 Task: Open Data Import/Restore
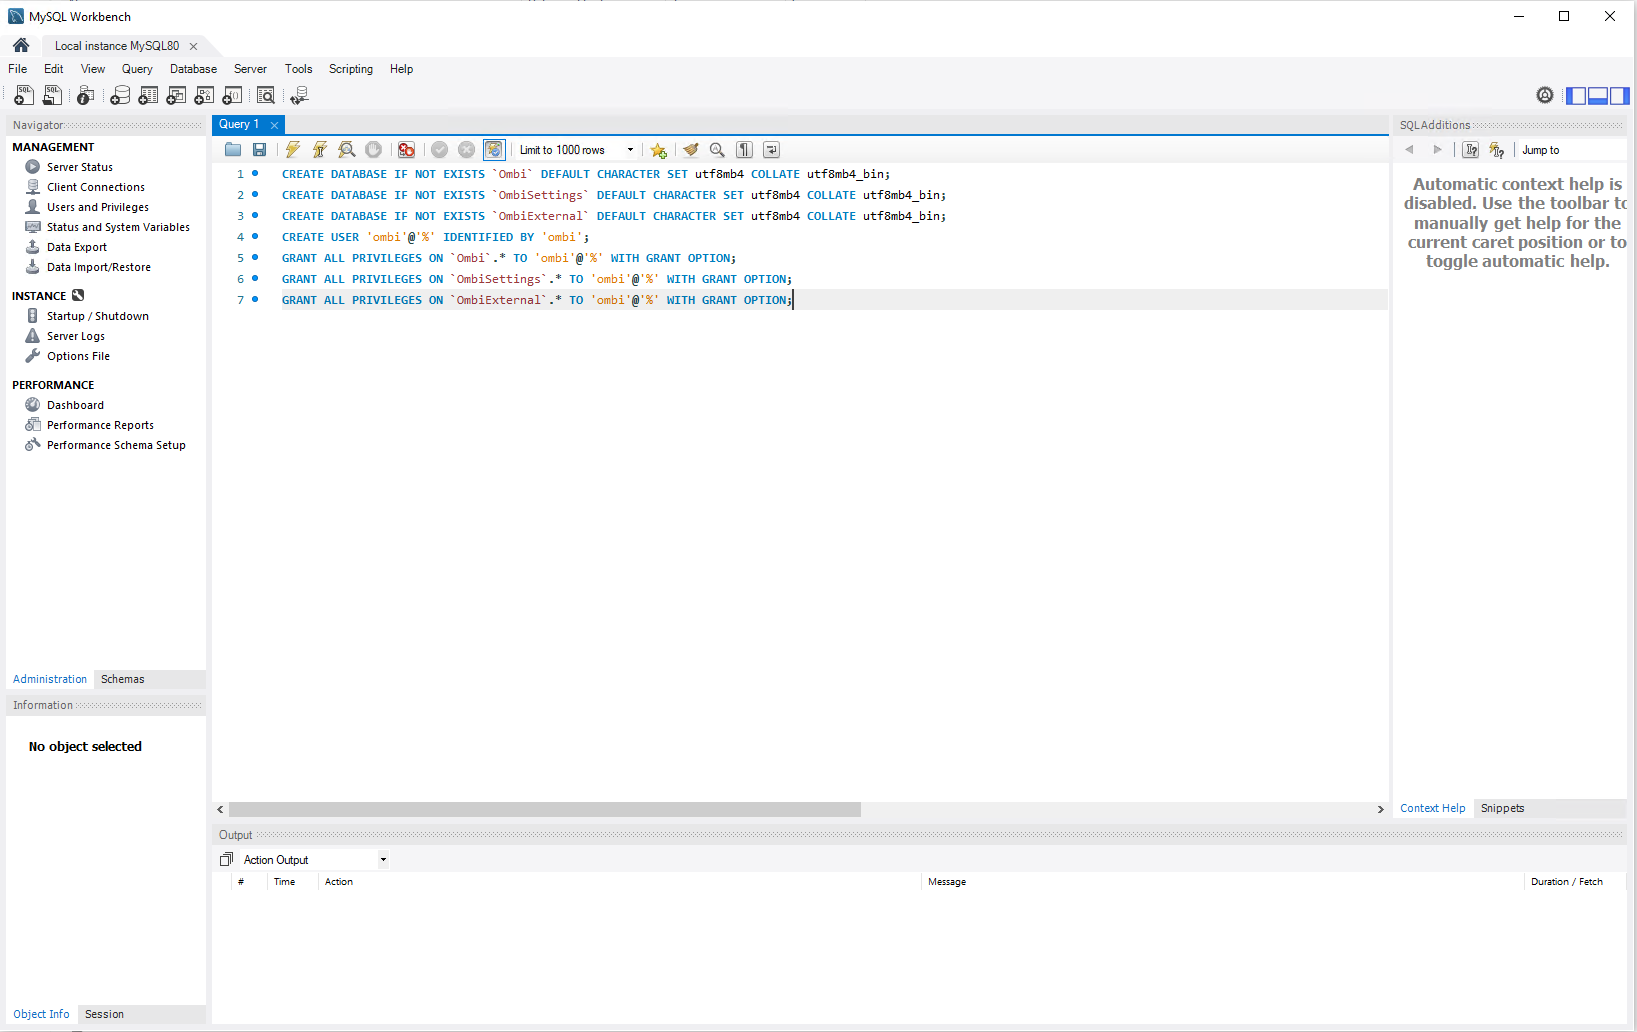click(x=99, y=267)
